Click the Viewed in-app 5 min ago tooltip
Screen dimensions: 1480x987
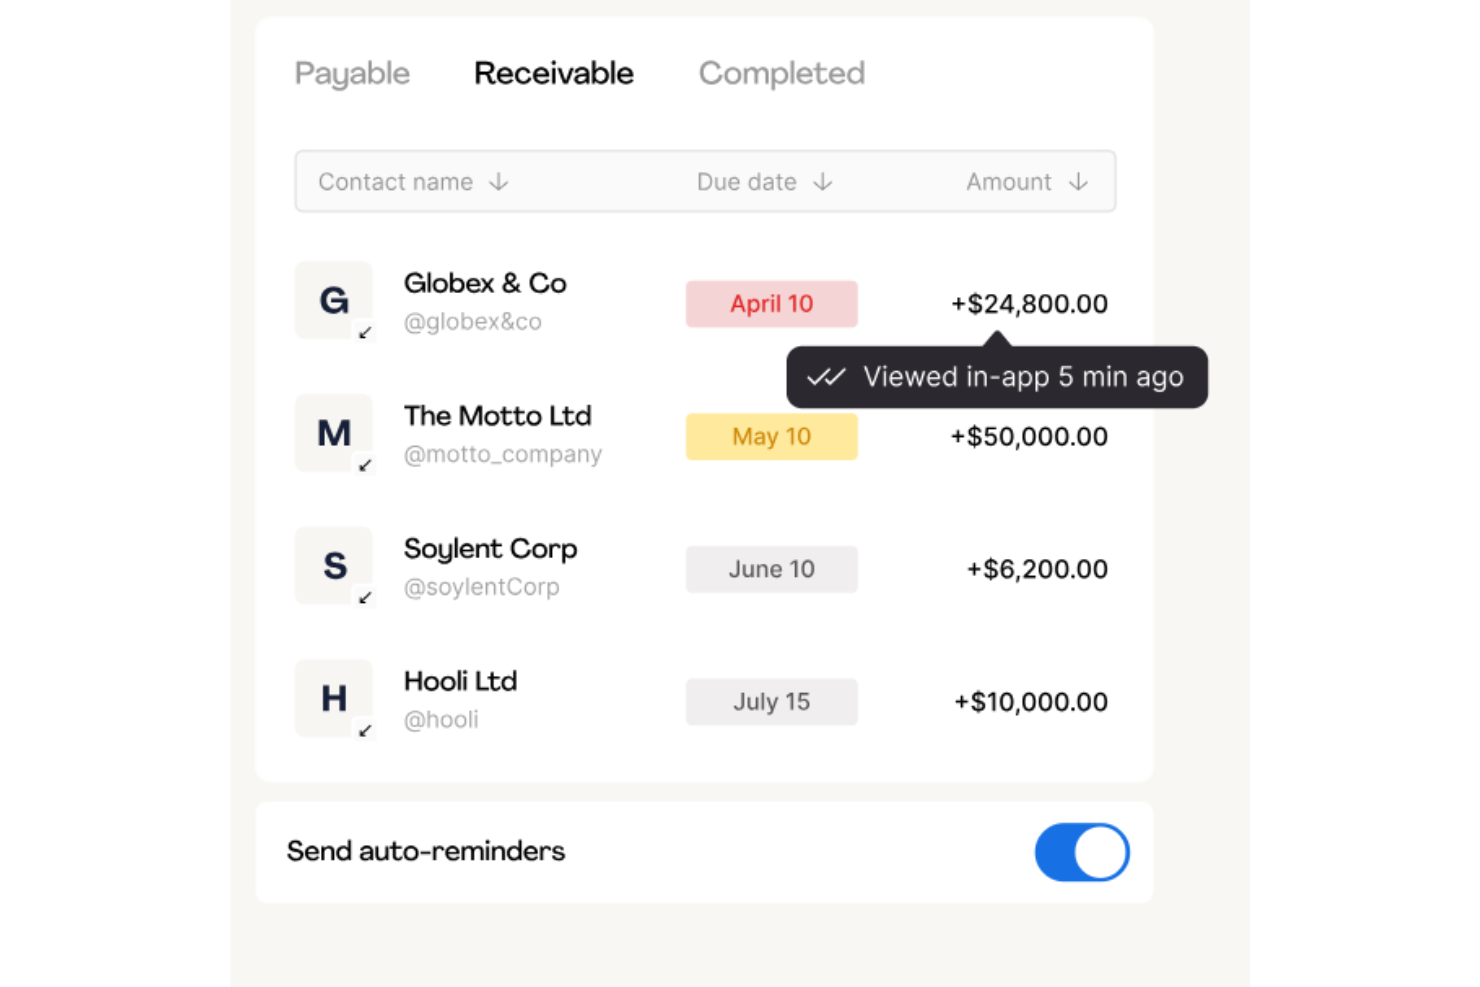997,377
